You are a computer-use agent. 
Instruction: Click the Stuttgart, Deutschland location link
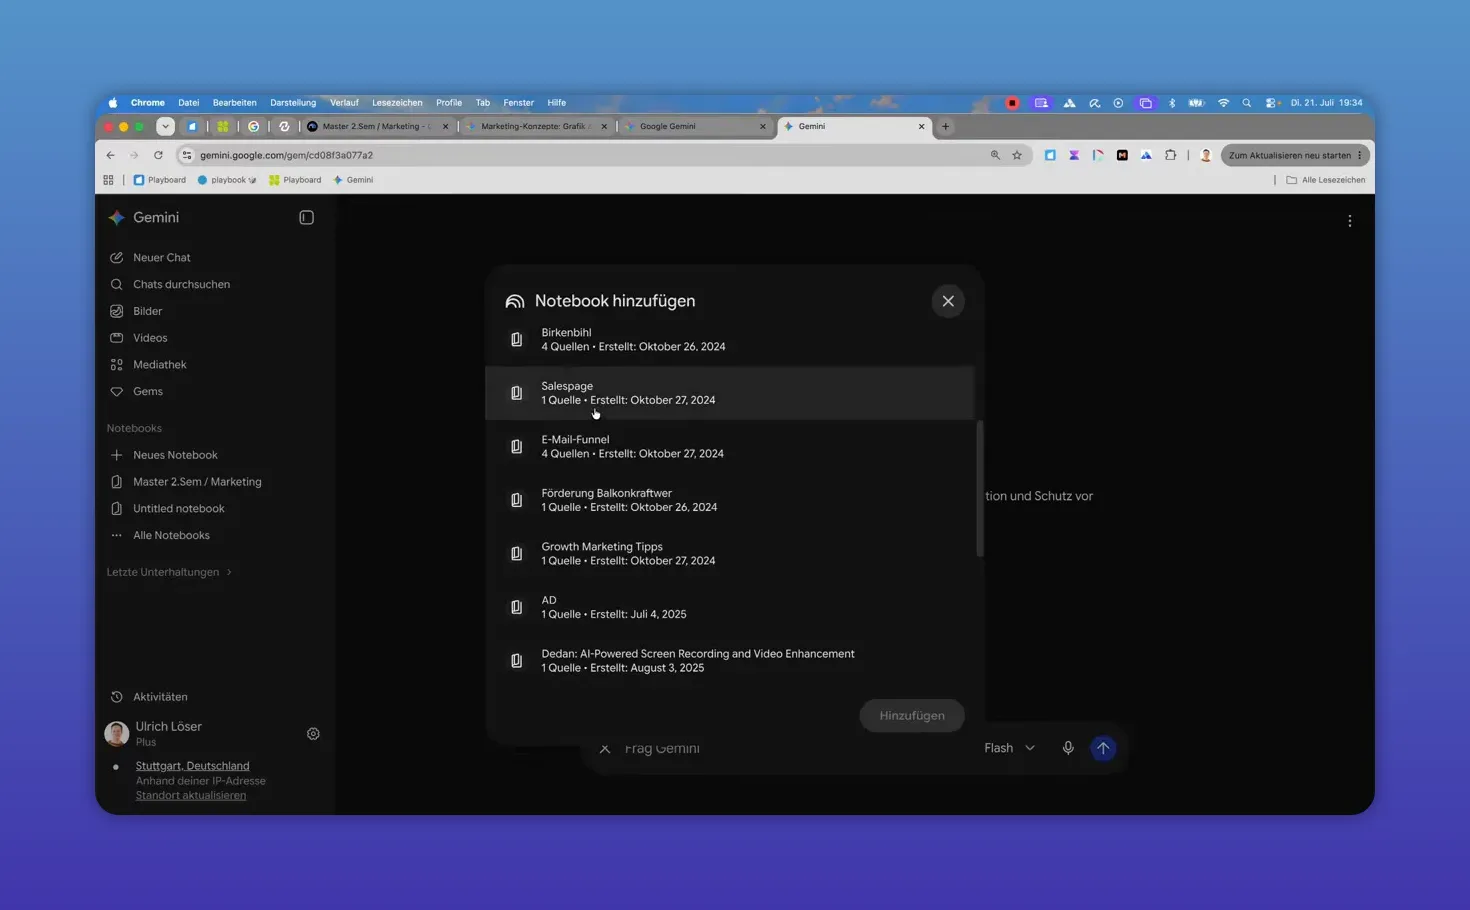point(193,766)
